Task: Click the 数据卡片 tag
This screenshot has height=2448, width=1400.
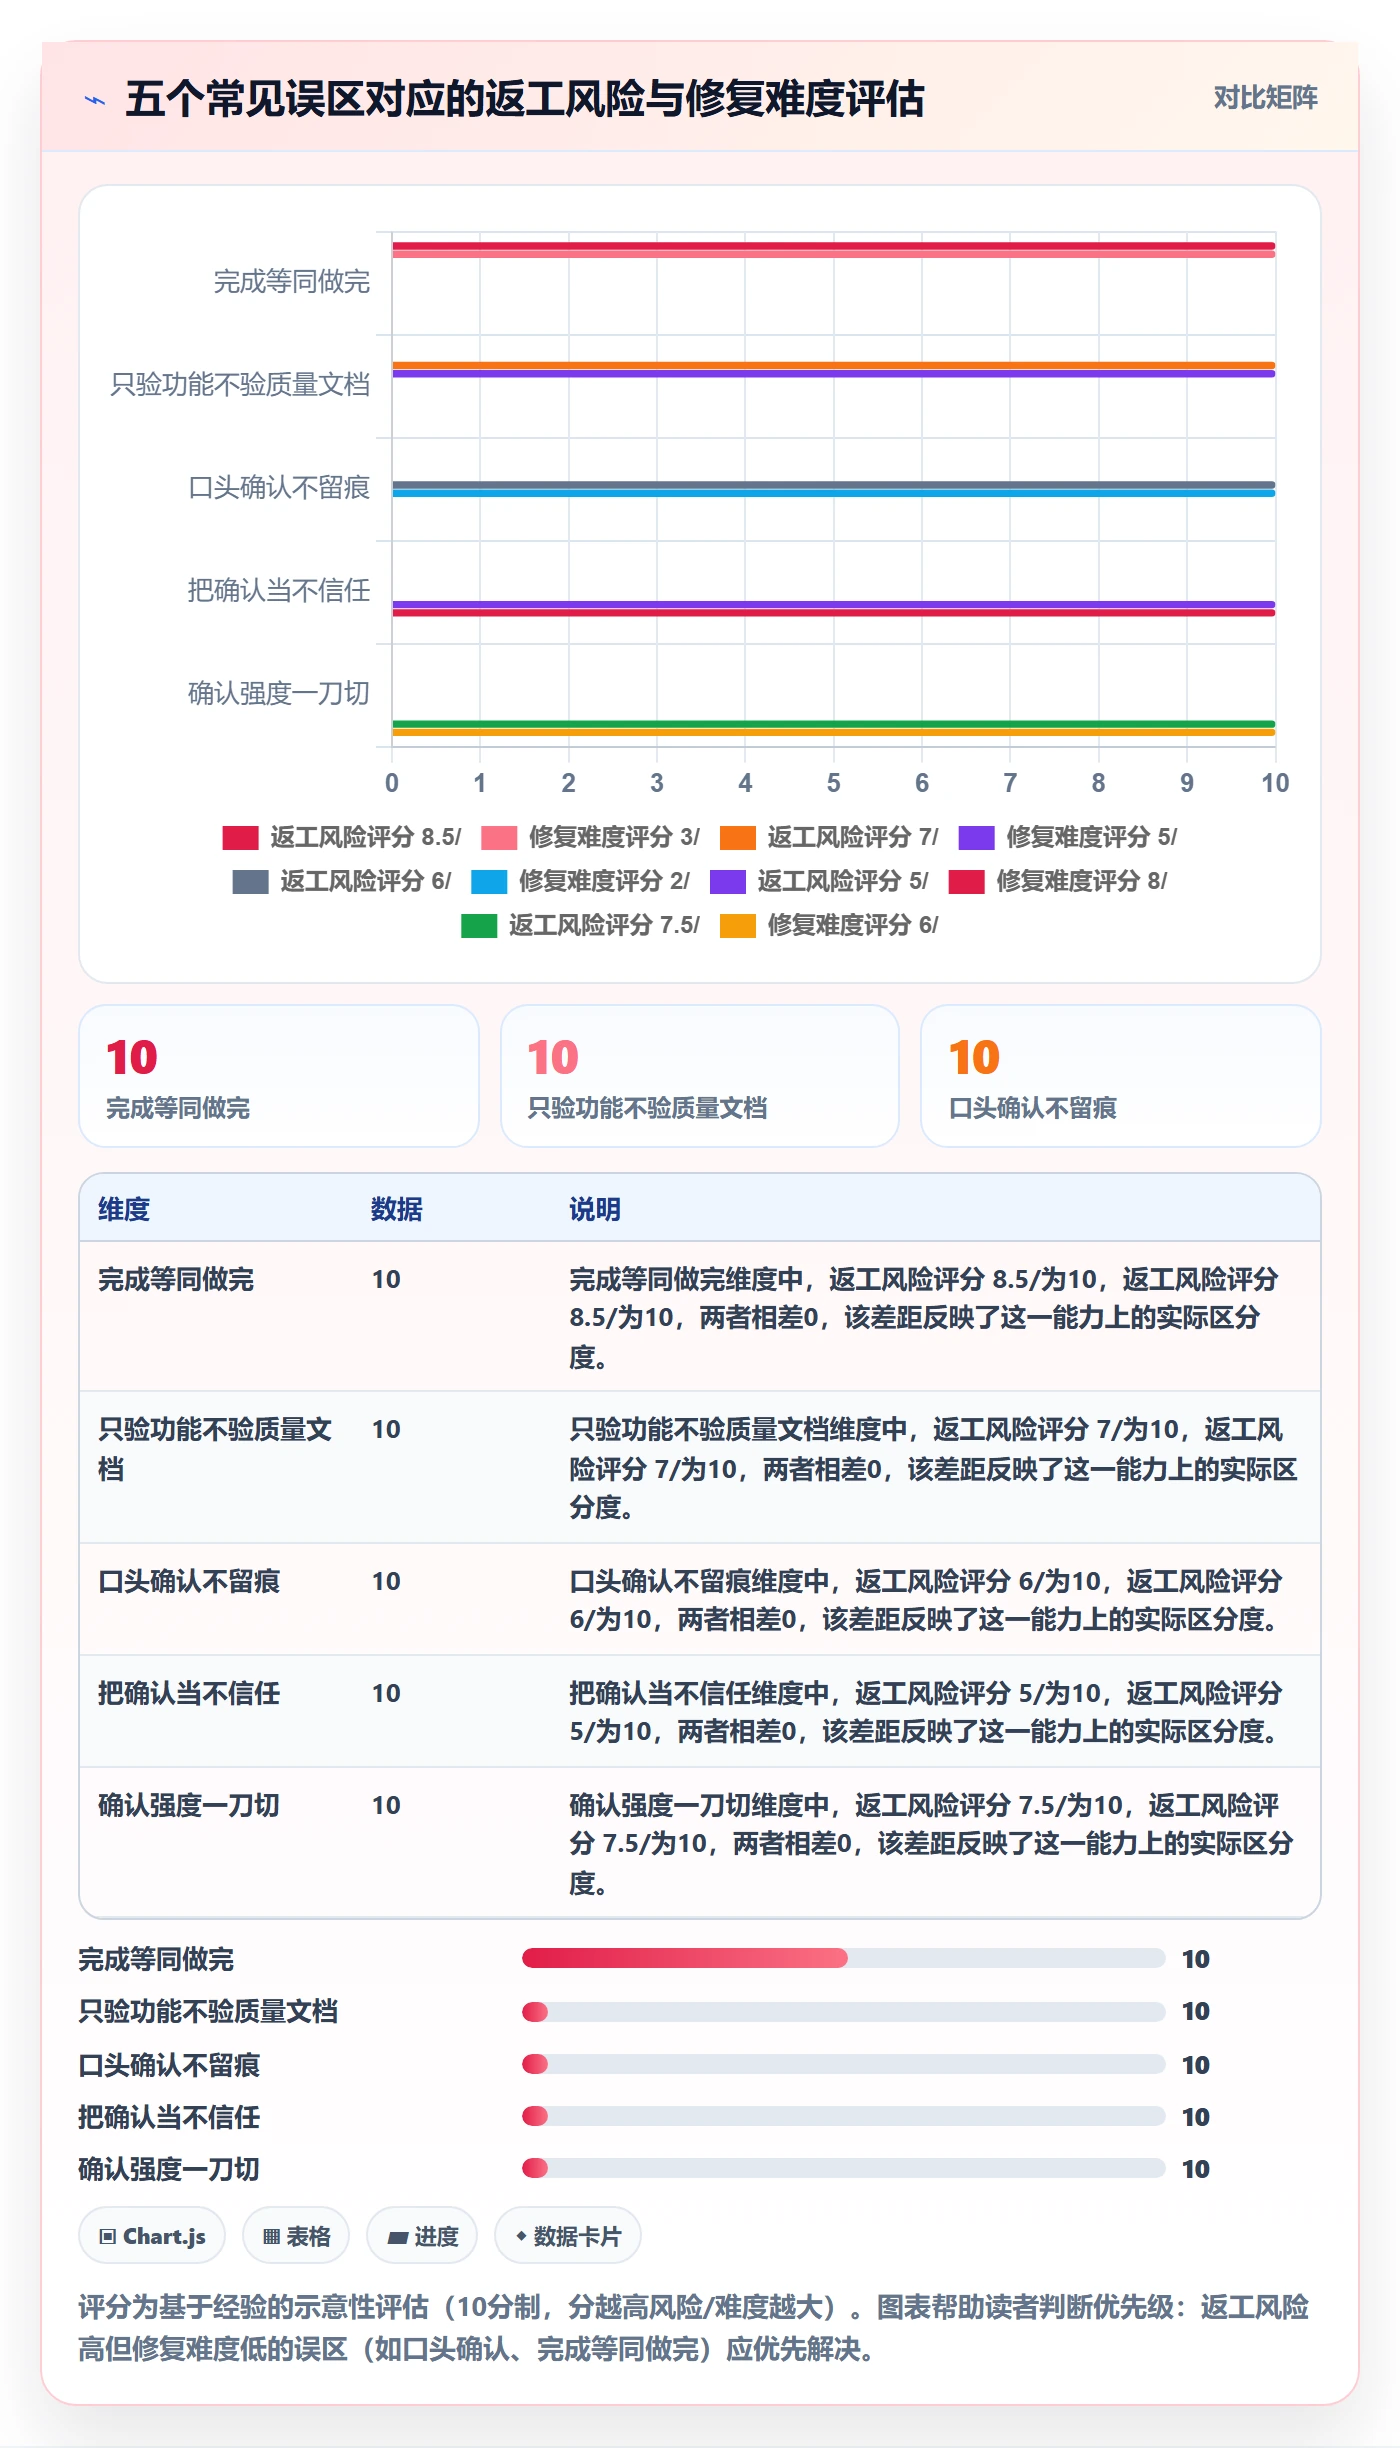Action: click(568, 2236)
